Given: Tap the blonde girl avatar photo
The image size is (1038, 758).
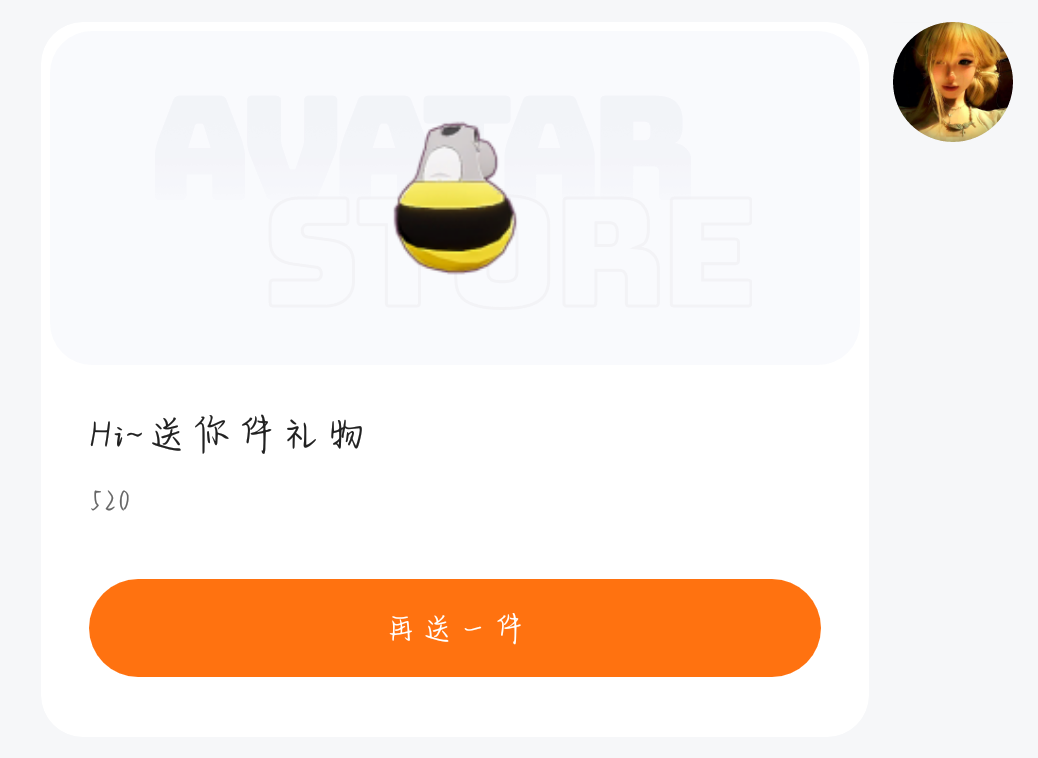Looking at the screenshot, I should [x=953, y=81].
